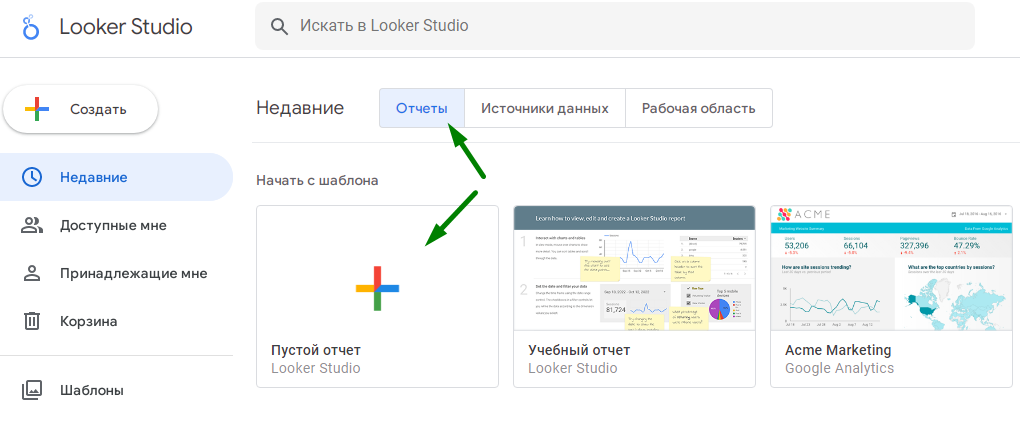Open the Acme Marketing template thumbnail
Image resolution: width=1020 pixels, height=440 pixels.
(x=892, y=268)
